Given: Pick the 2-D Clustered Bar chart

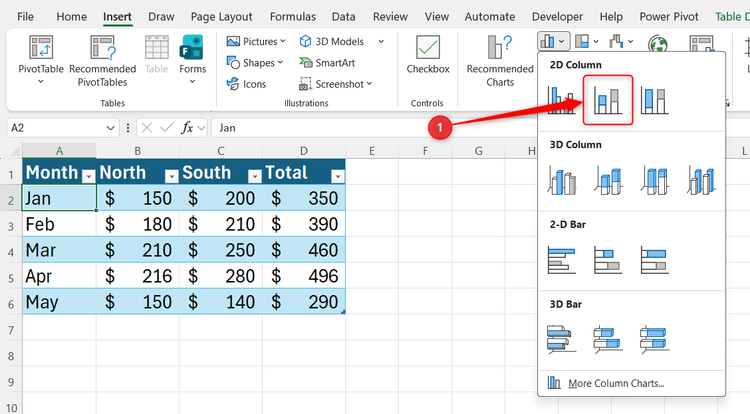Looking at the screenshot, I should coord(562,260).
